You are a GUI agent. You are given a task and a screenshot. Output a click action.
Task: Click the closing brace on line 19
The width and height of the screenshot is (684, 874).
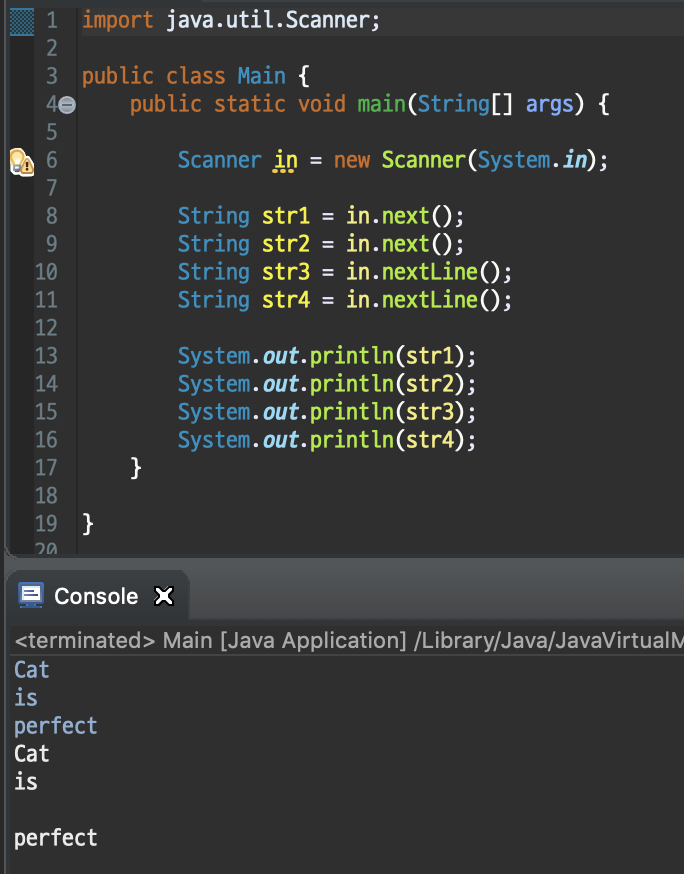88,524
